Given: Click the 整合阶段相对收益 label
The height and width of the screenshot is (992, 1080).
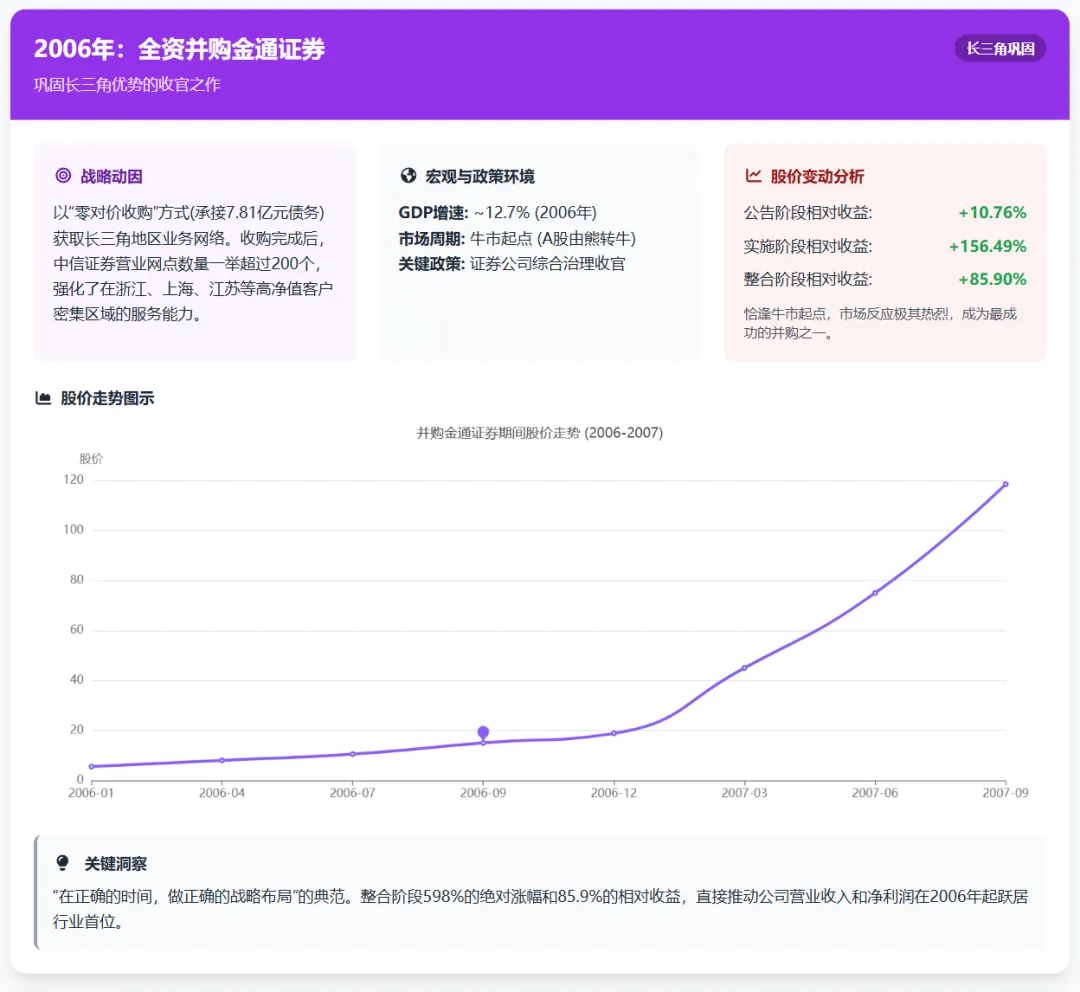Looking at the screenshot, I should pos(807,279).
